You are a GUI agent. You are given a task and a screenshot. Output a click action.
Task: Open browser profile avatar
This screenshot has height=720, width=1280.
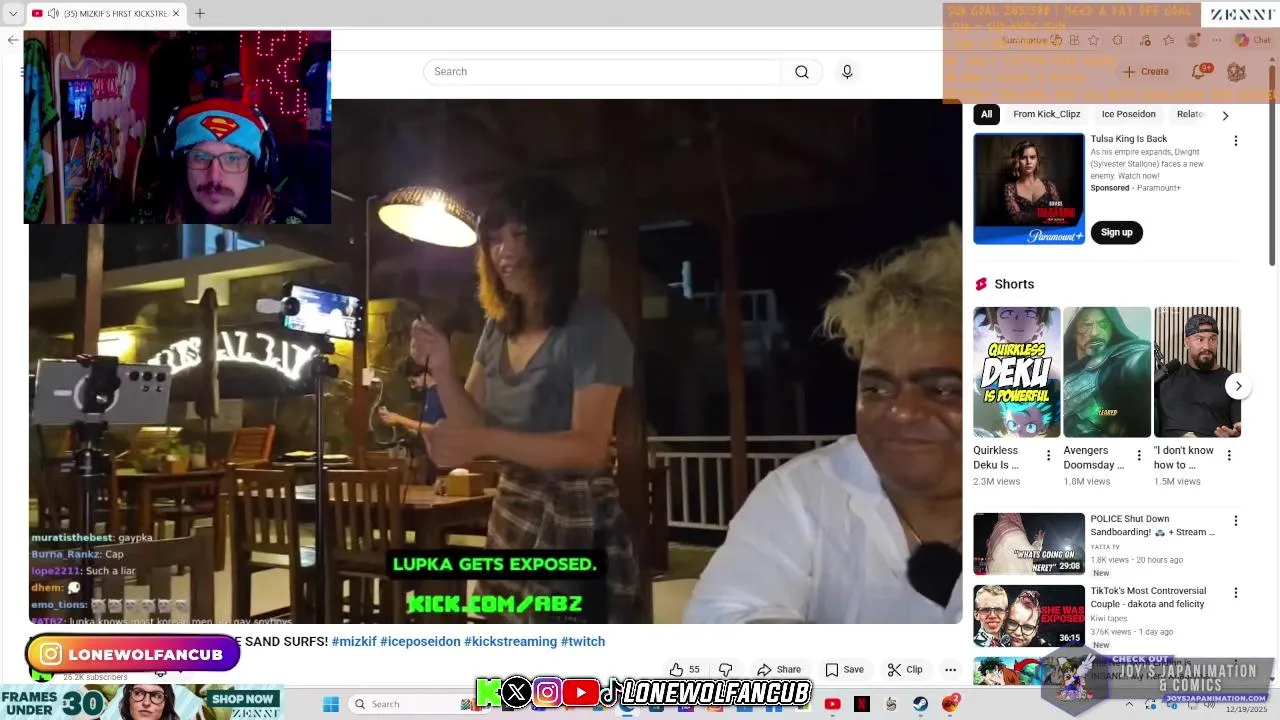pyautogui.click(x=1192, y=40)
